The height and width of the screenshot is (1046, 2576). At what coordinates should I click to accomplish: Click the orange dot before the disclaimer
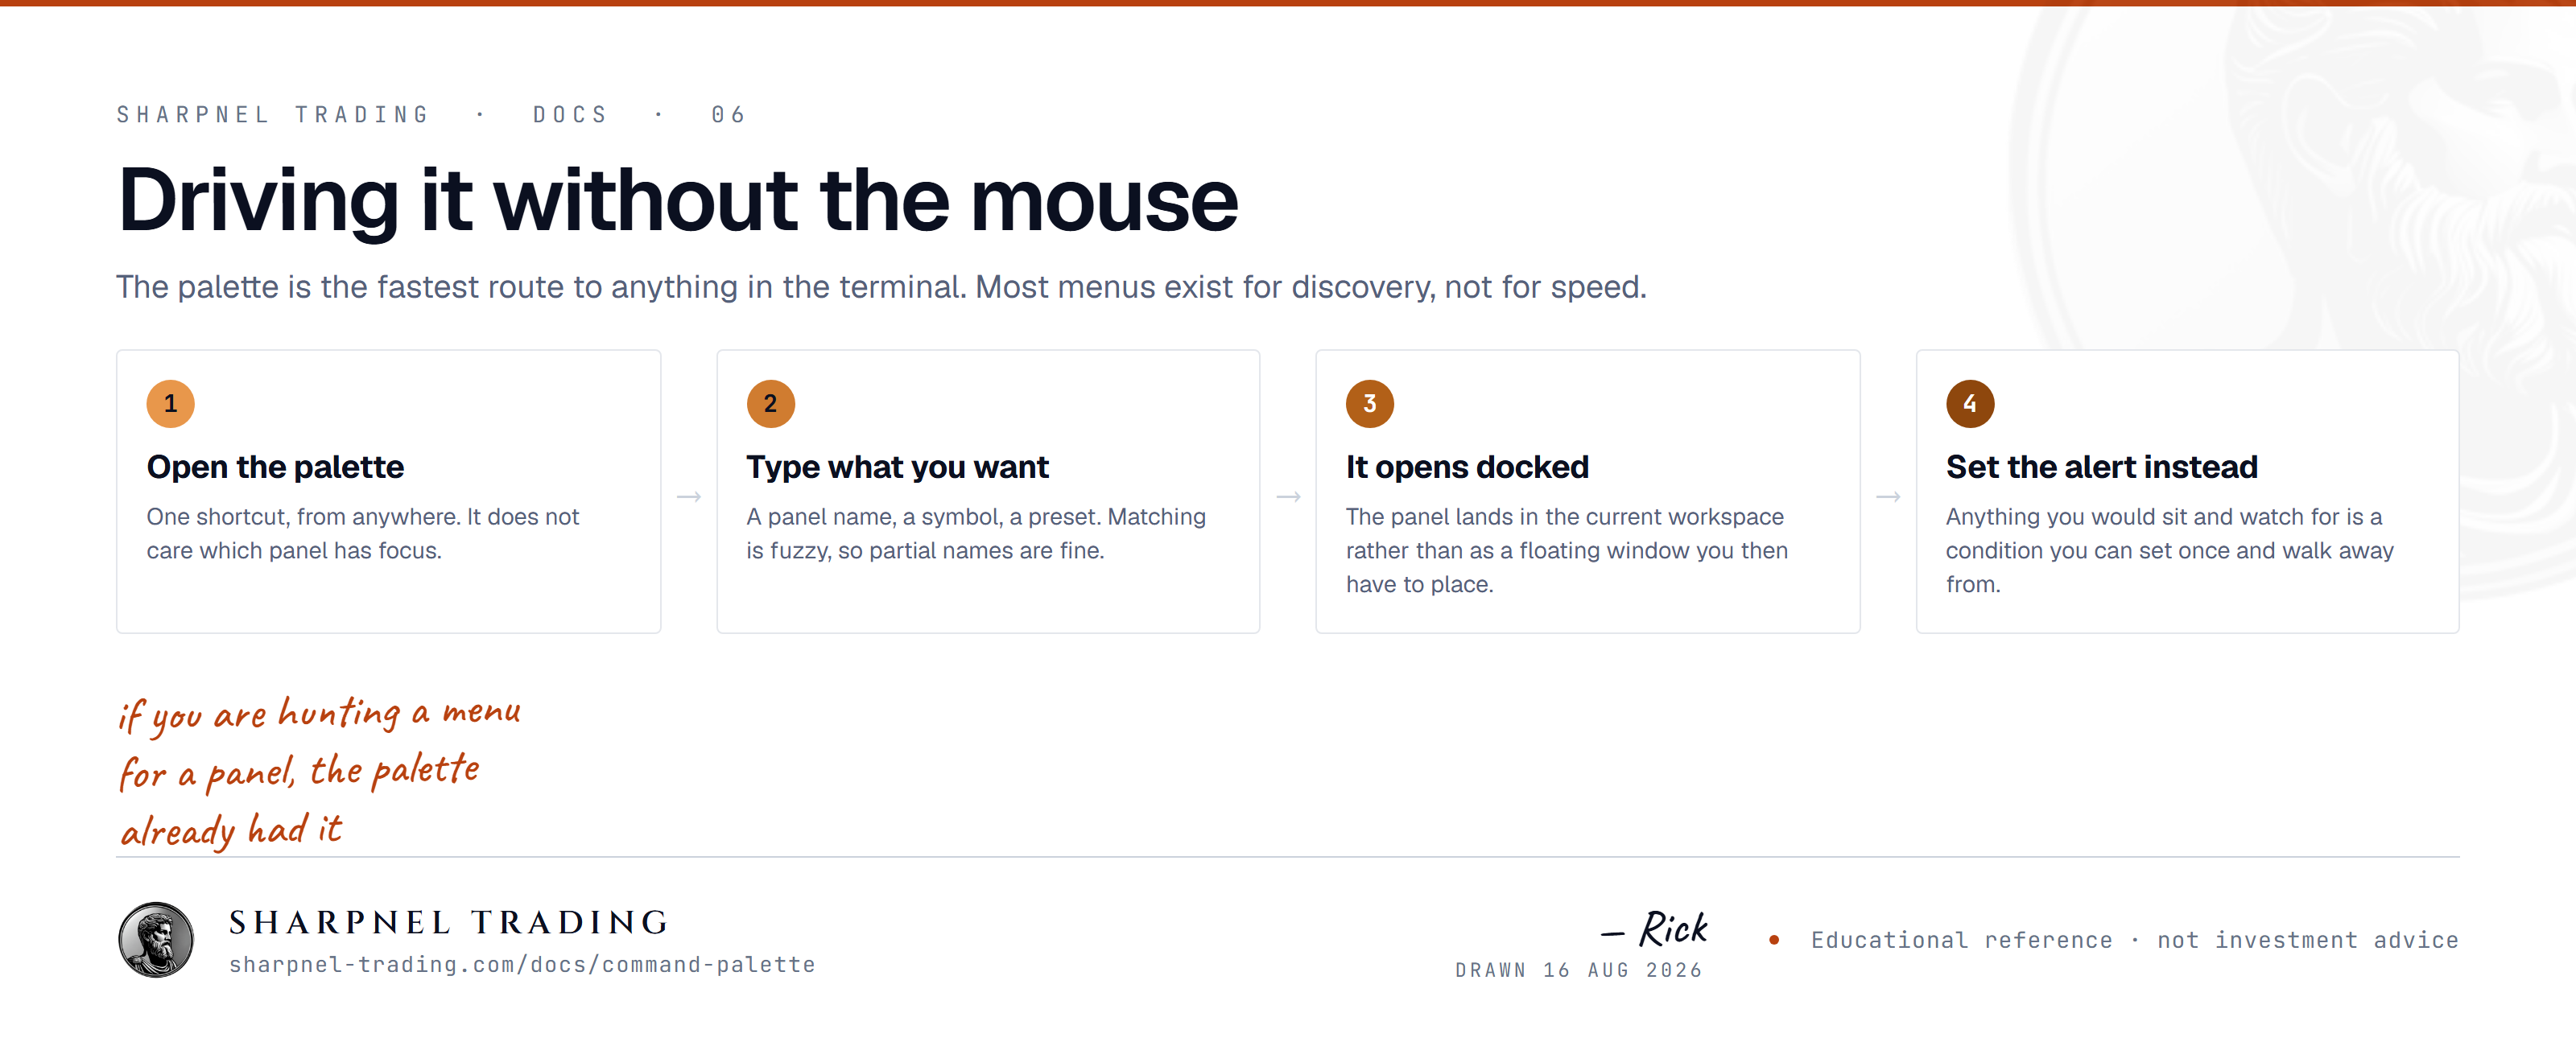[1773, 939]
